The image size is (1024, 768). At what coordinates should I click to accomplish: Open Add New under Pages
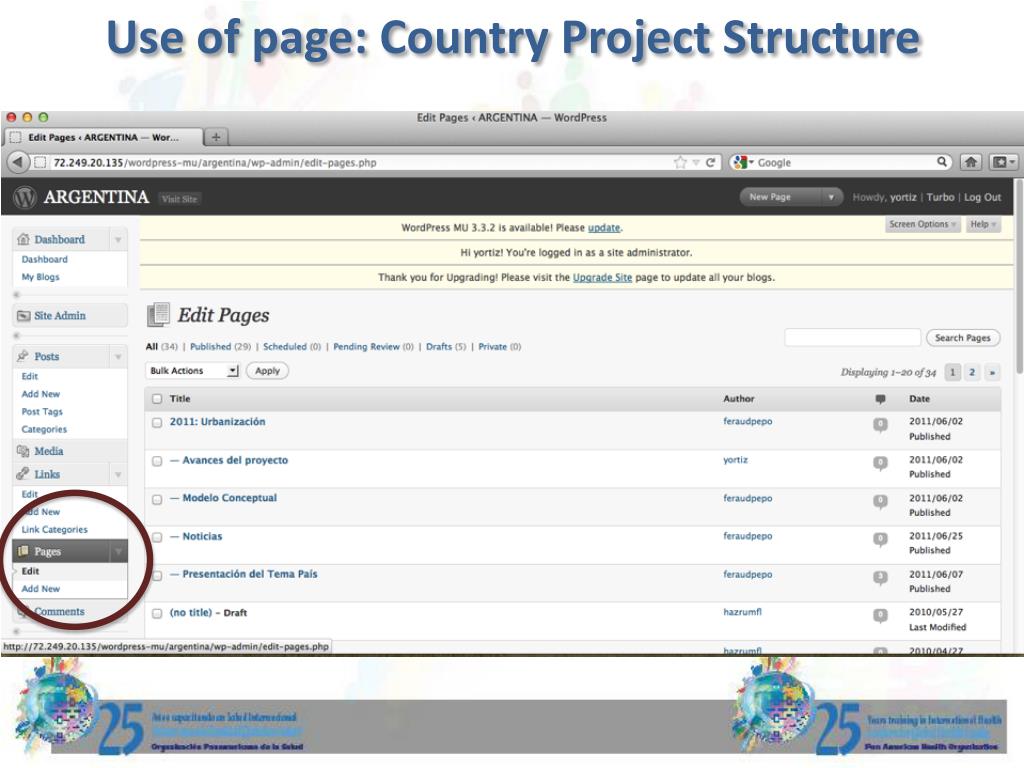(x=40, y=588)
